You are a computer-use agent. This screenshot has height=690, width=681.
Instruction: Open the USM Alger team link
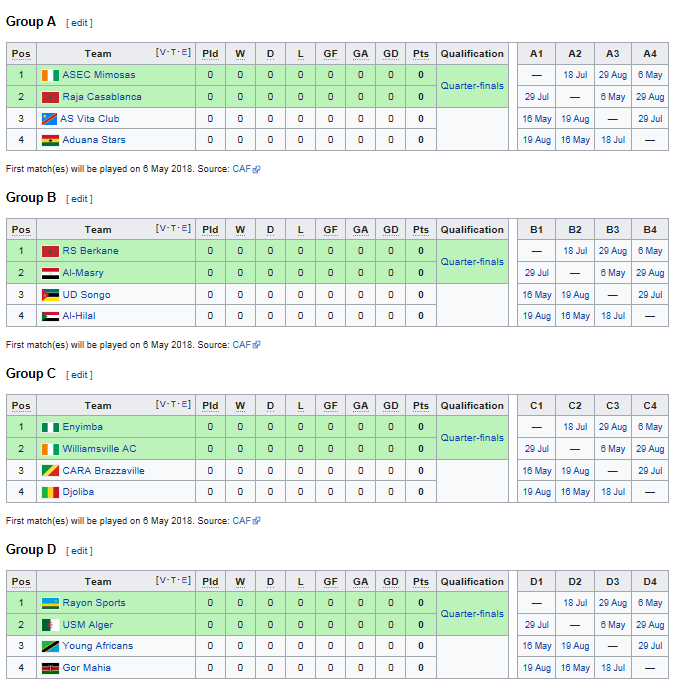[88, 625]
